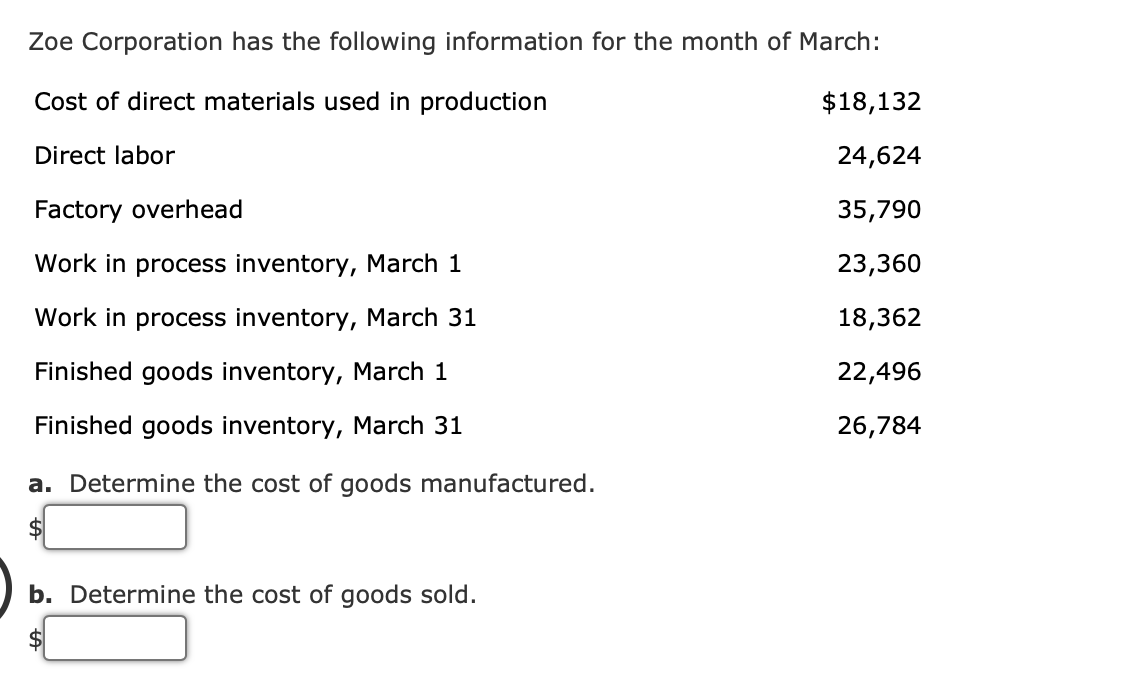Screen dimensions: 1136x690
Task: Click the answer input box under part a
Action: [115, 527]
